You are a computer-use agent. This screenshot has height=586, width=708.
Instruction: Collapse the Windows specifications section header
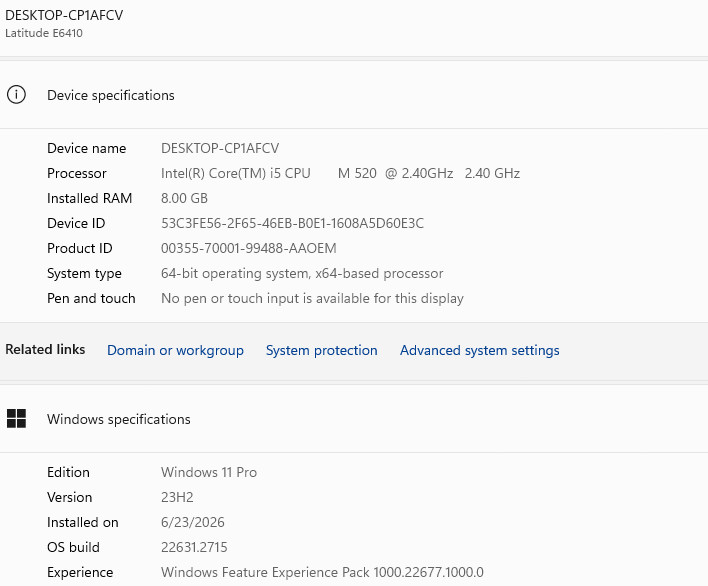coord(354,419)
